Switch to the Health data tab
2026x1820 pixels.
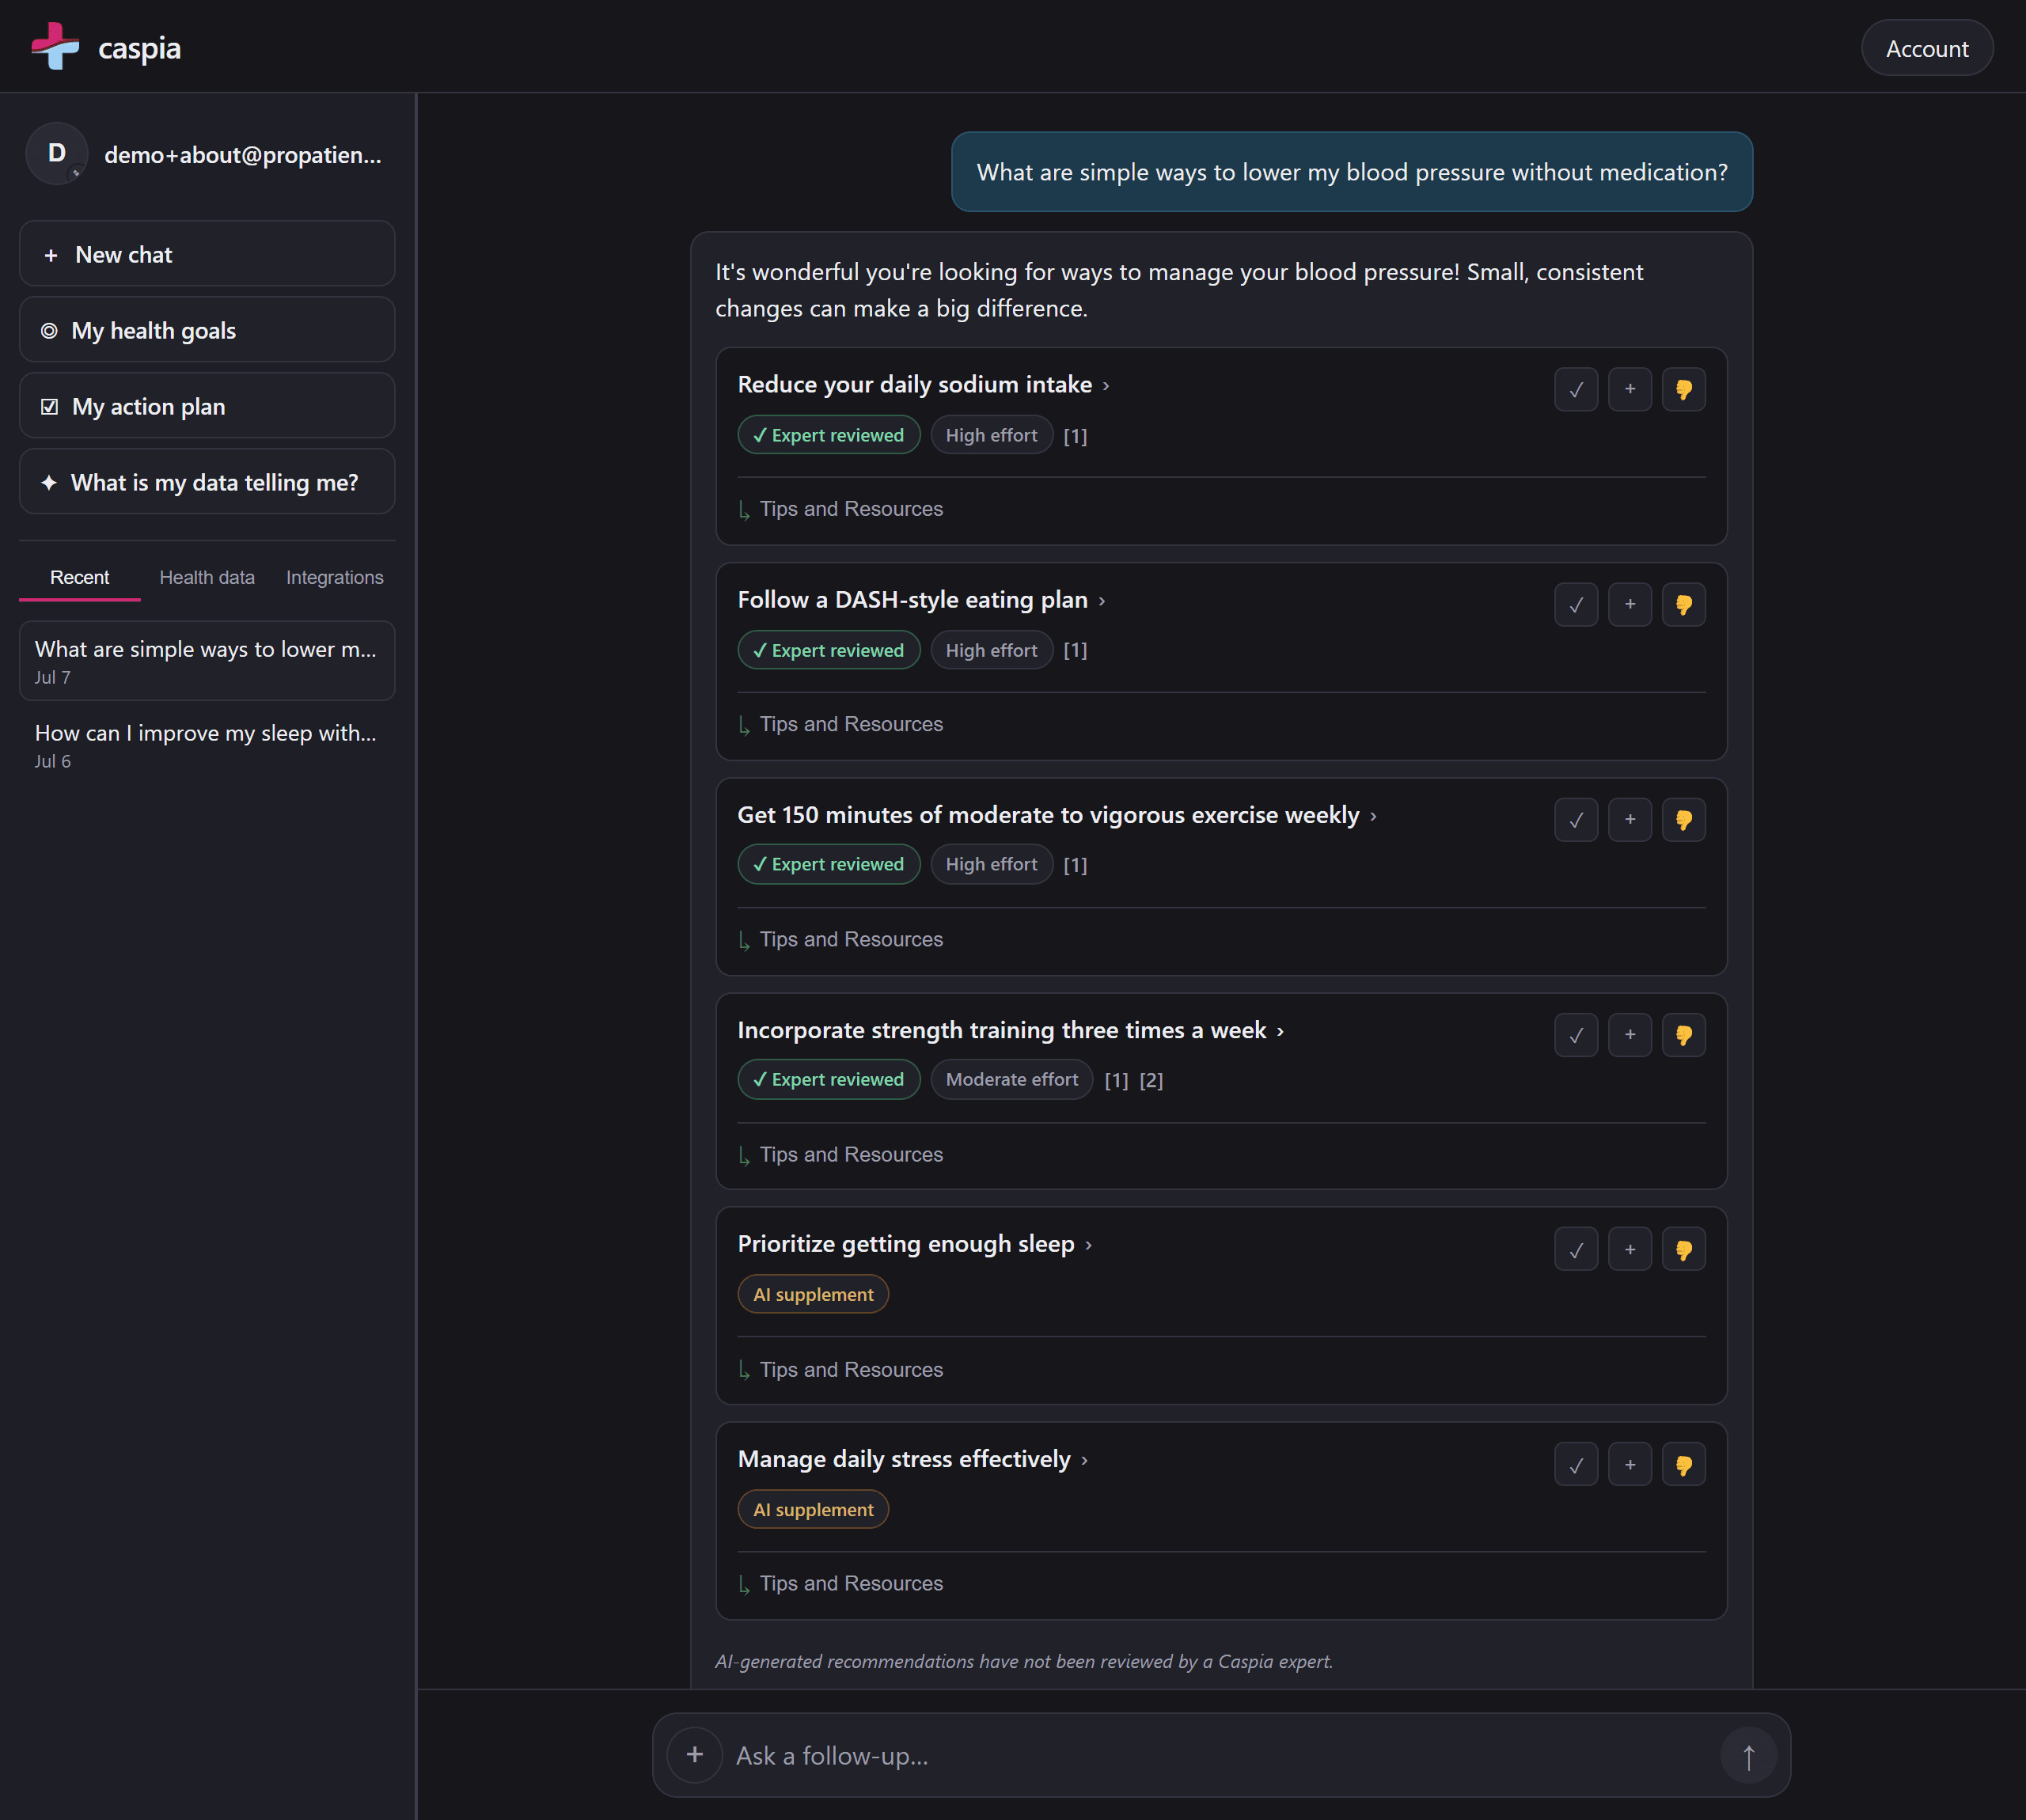(x=207, y=577)
